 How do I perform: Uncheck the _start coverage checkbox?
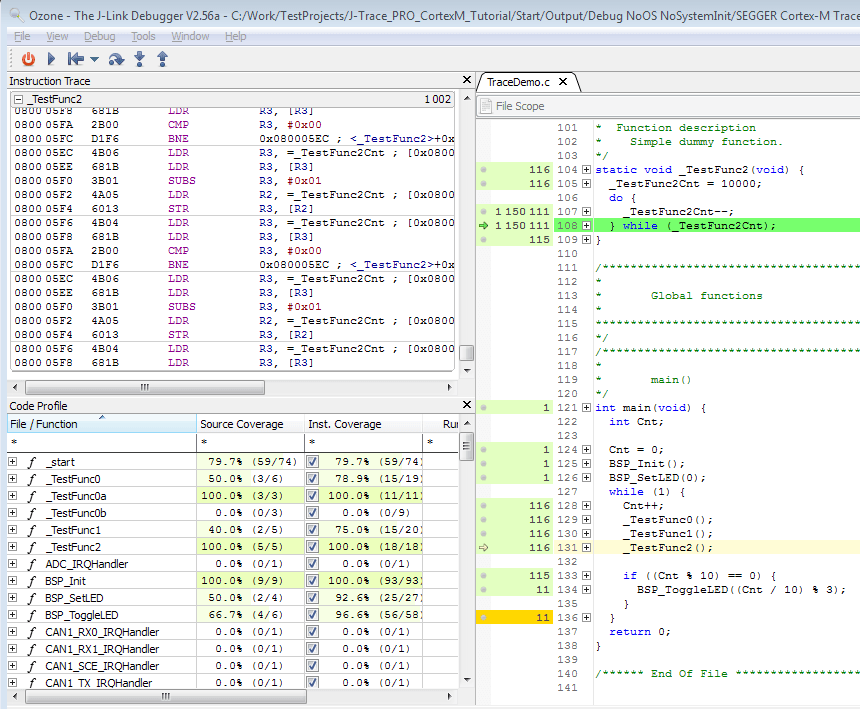click(313, 462)
